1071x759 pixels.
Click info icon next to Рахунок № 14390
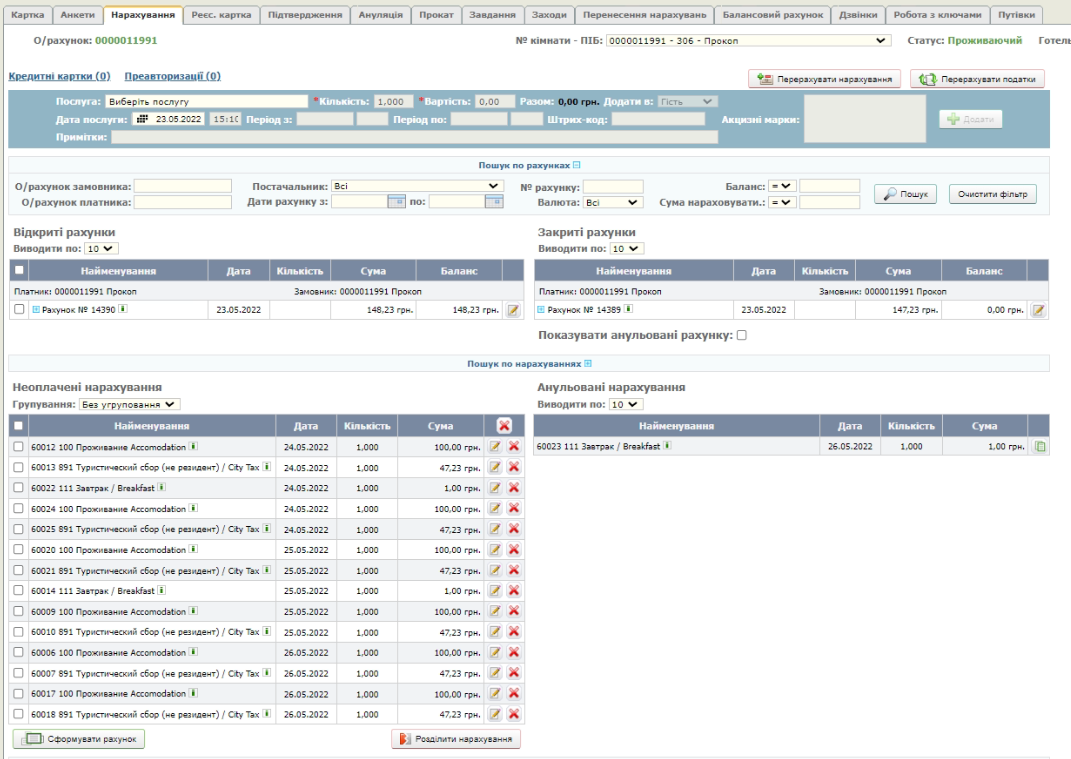123,310
